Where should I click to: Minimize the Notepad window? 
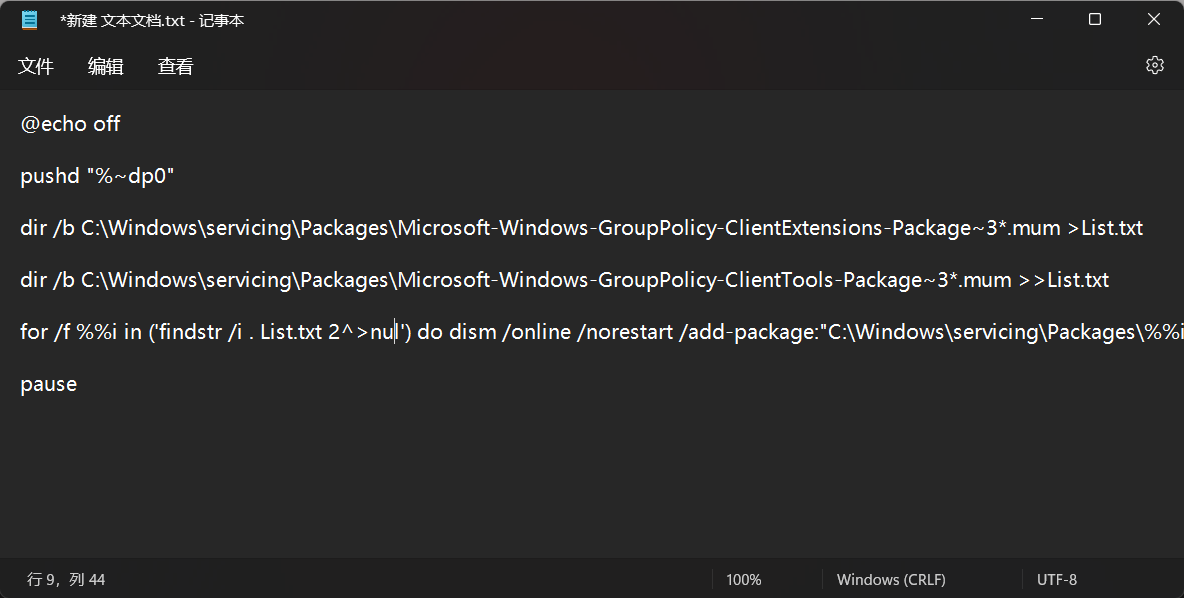point(1037,20)
